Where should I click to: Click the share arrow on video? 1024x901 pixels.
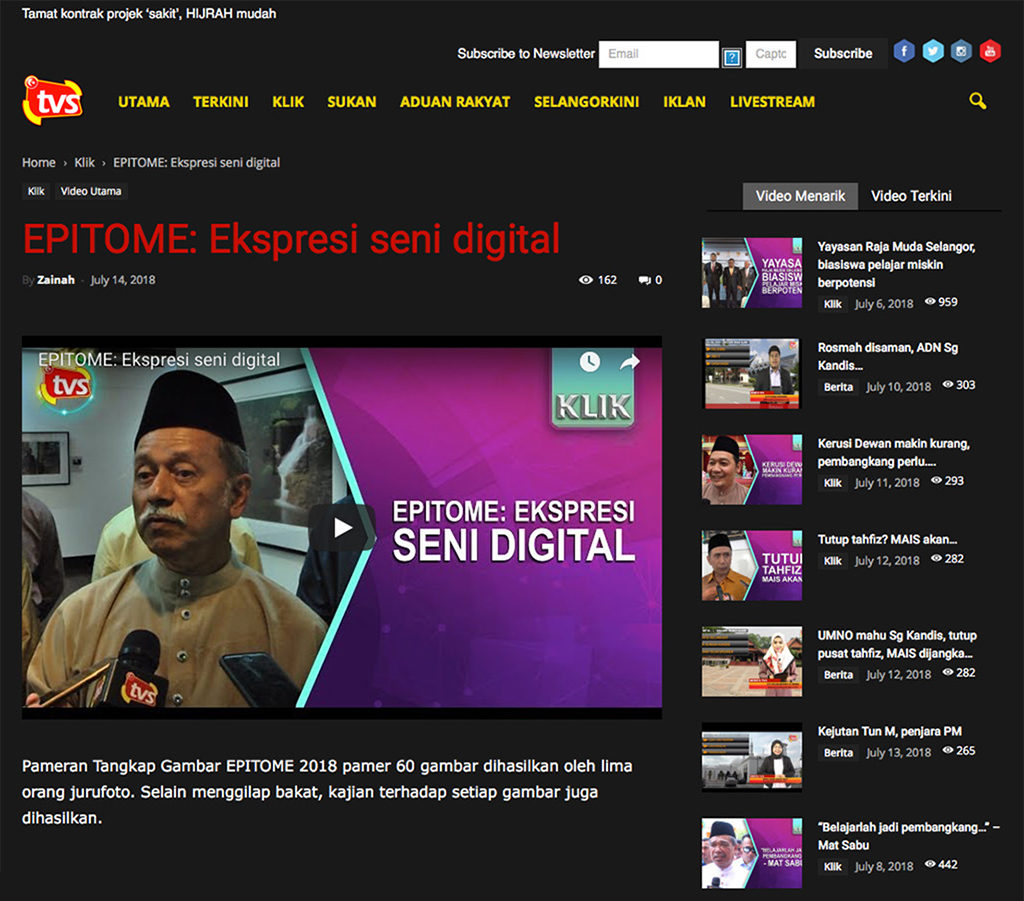pyautogui.click(x=630, y=362)
